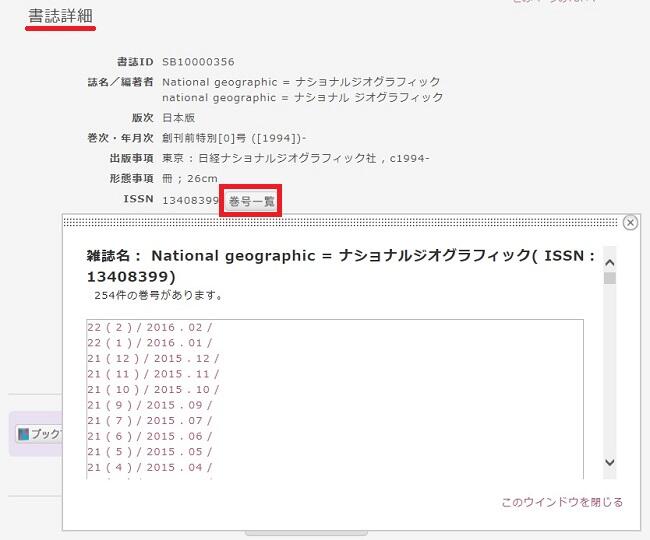Click bibliographic ID SB10000356
This screenshot has width=650, height=540.
198,62
